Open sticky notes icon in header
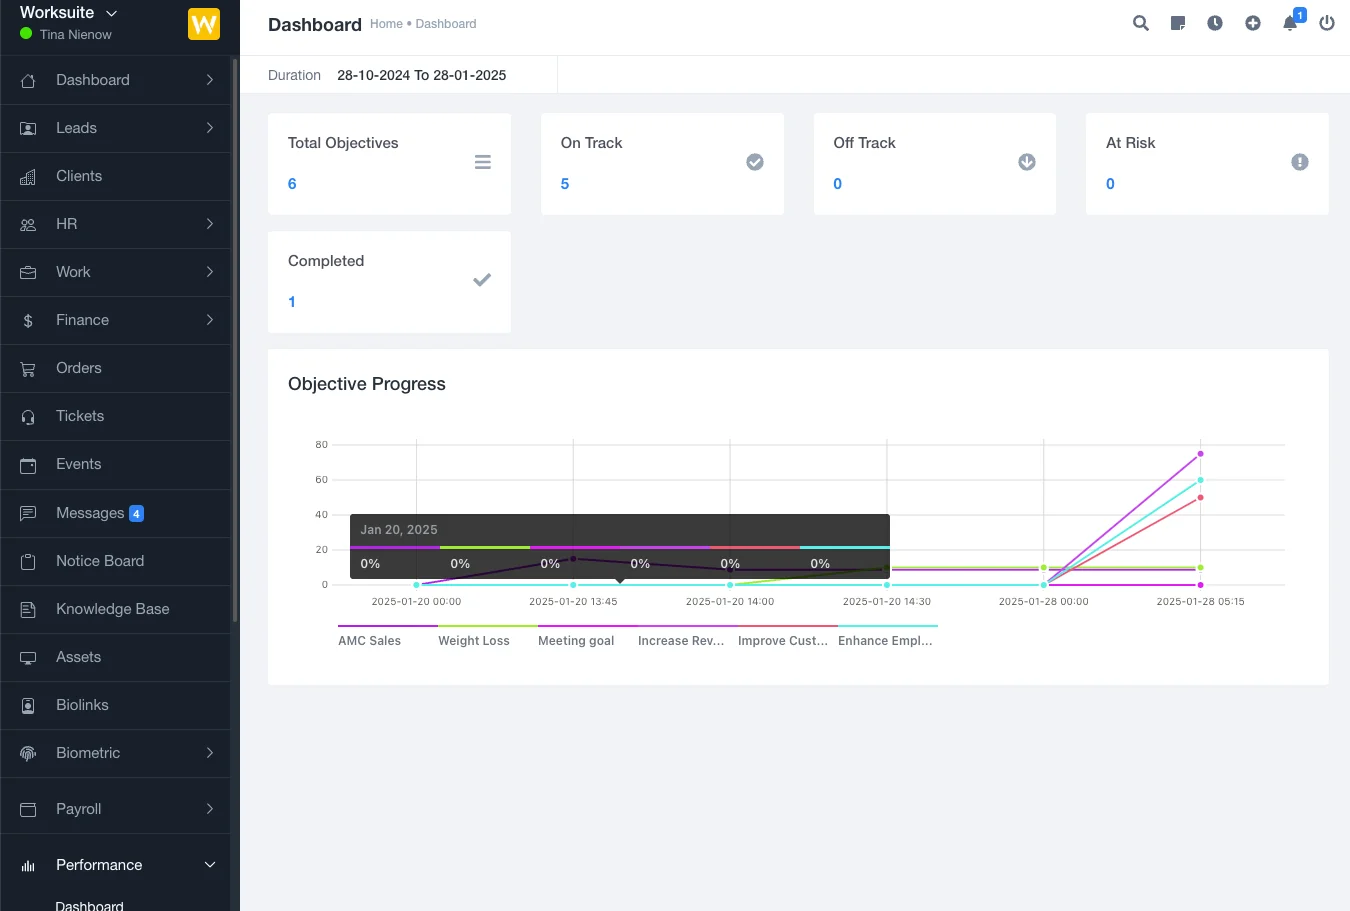This screenshot has width=1350, height=911. (x=1178, y=23)
